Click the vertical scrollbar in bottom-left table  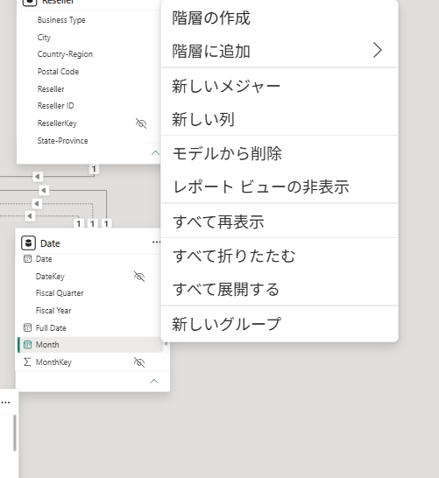click(x=15, y=433)
